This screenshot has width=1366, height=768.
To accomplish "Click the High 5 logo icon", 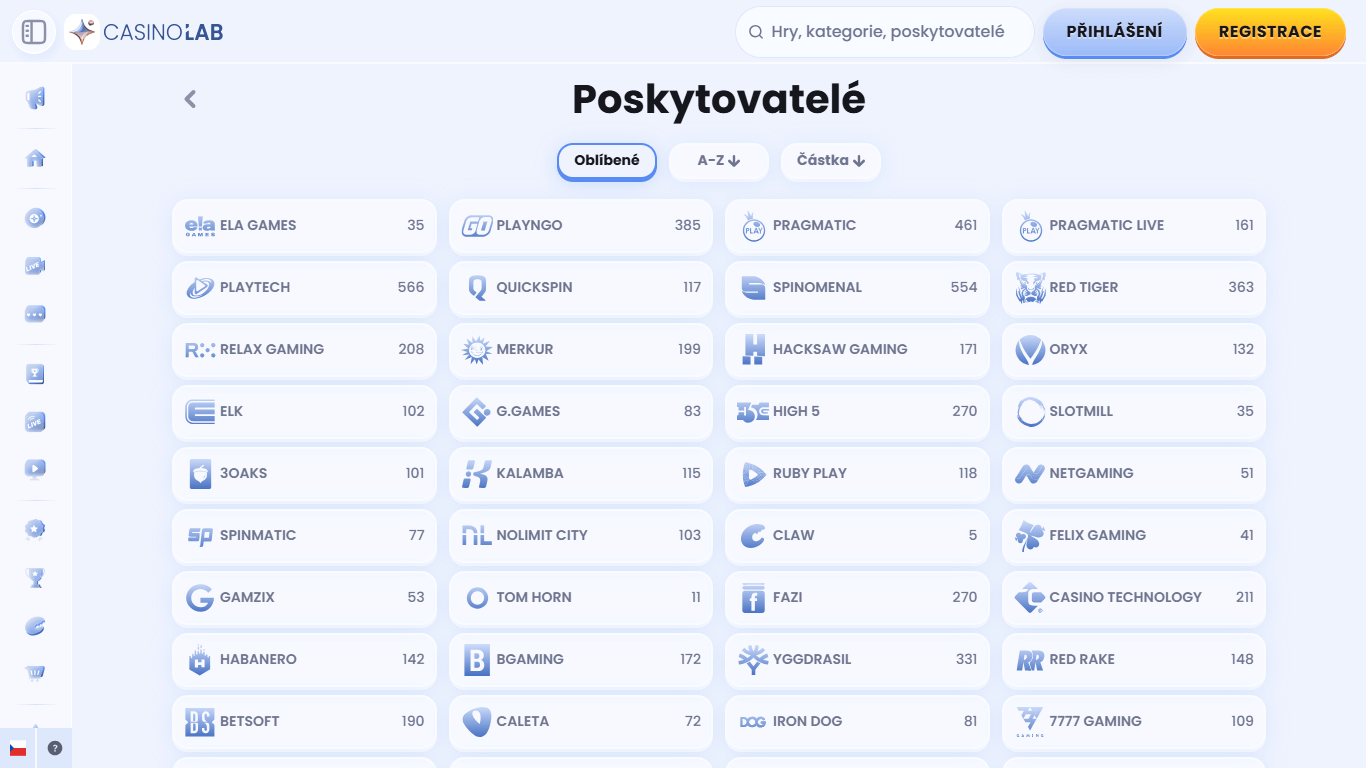I will [x=753, y=411].
